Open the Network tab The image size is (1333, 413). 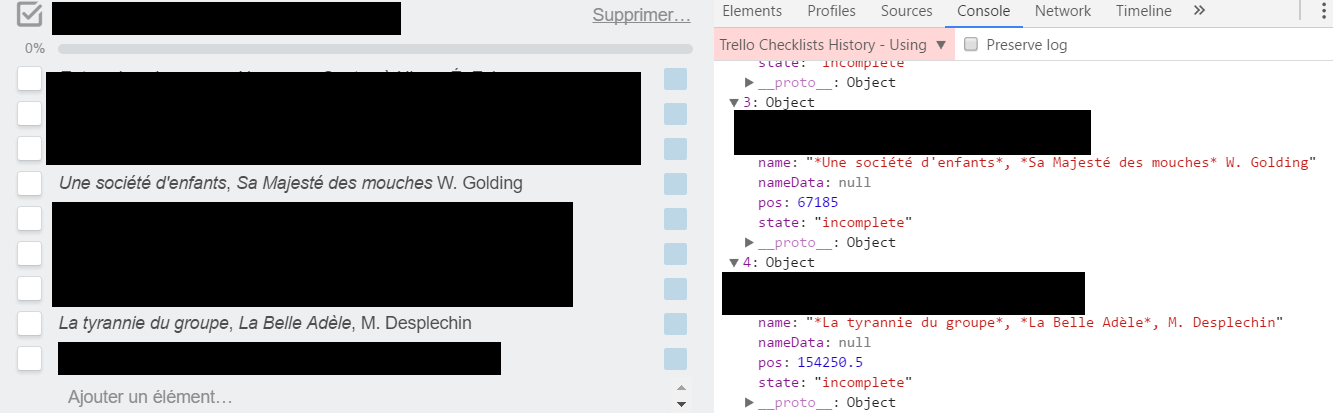1062,11
